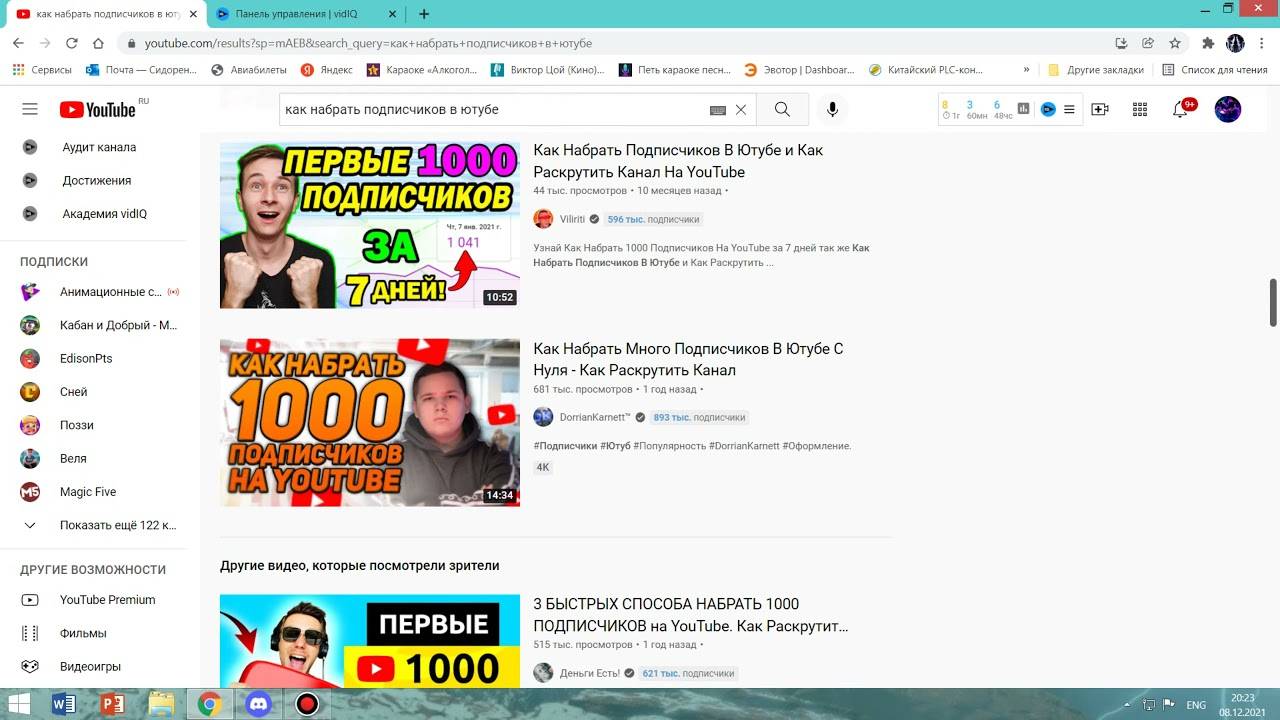Image resolution: width=1280 pixels, height=720 pixels.
Task: Start a voice search with the microphone icon
Action: tap(832, 109)
